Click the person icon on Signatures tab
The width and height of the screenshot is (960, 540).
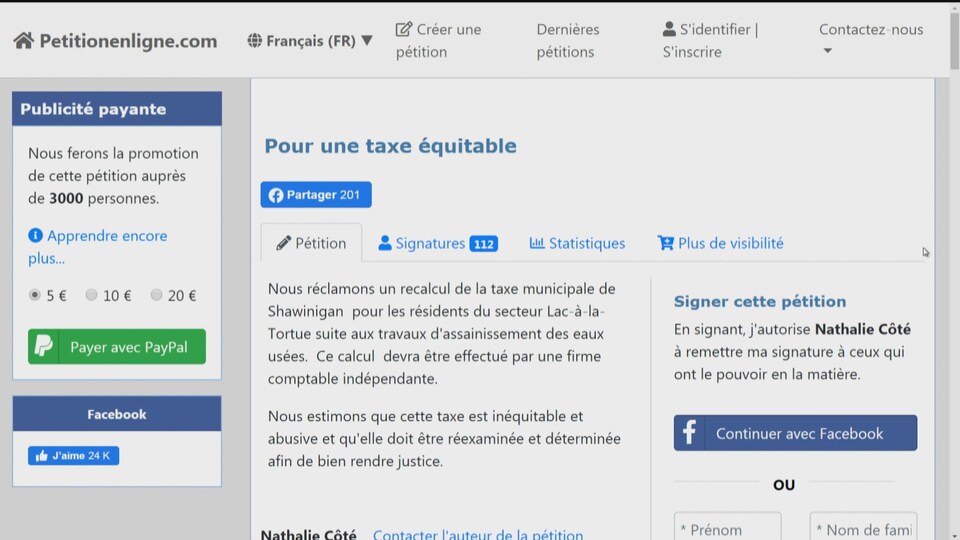click(x=384, y=242)
